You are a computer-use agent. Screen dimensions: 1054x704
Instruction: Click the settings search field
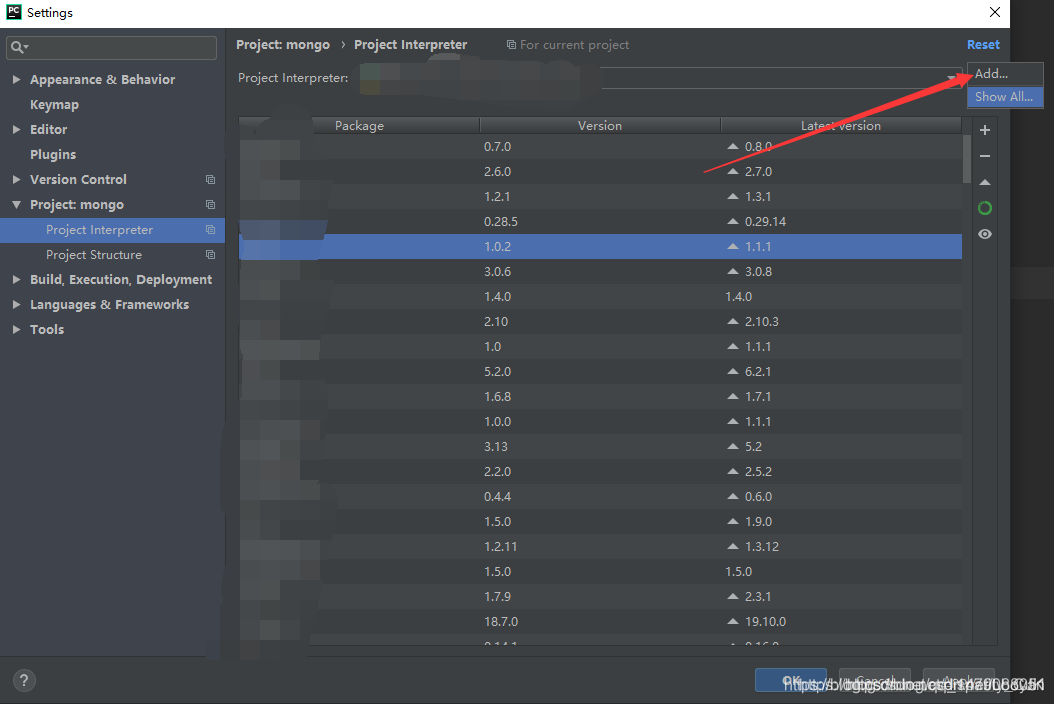pos(112,47)
